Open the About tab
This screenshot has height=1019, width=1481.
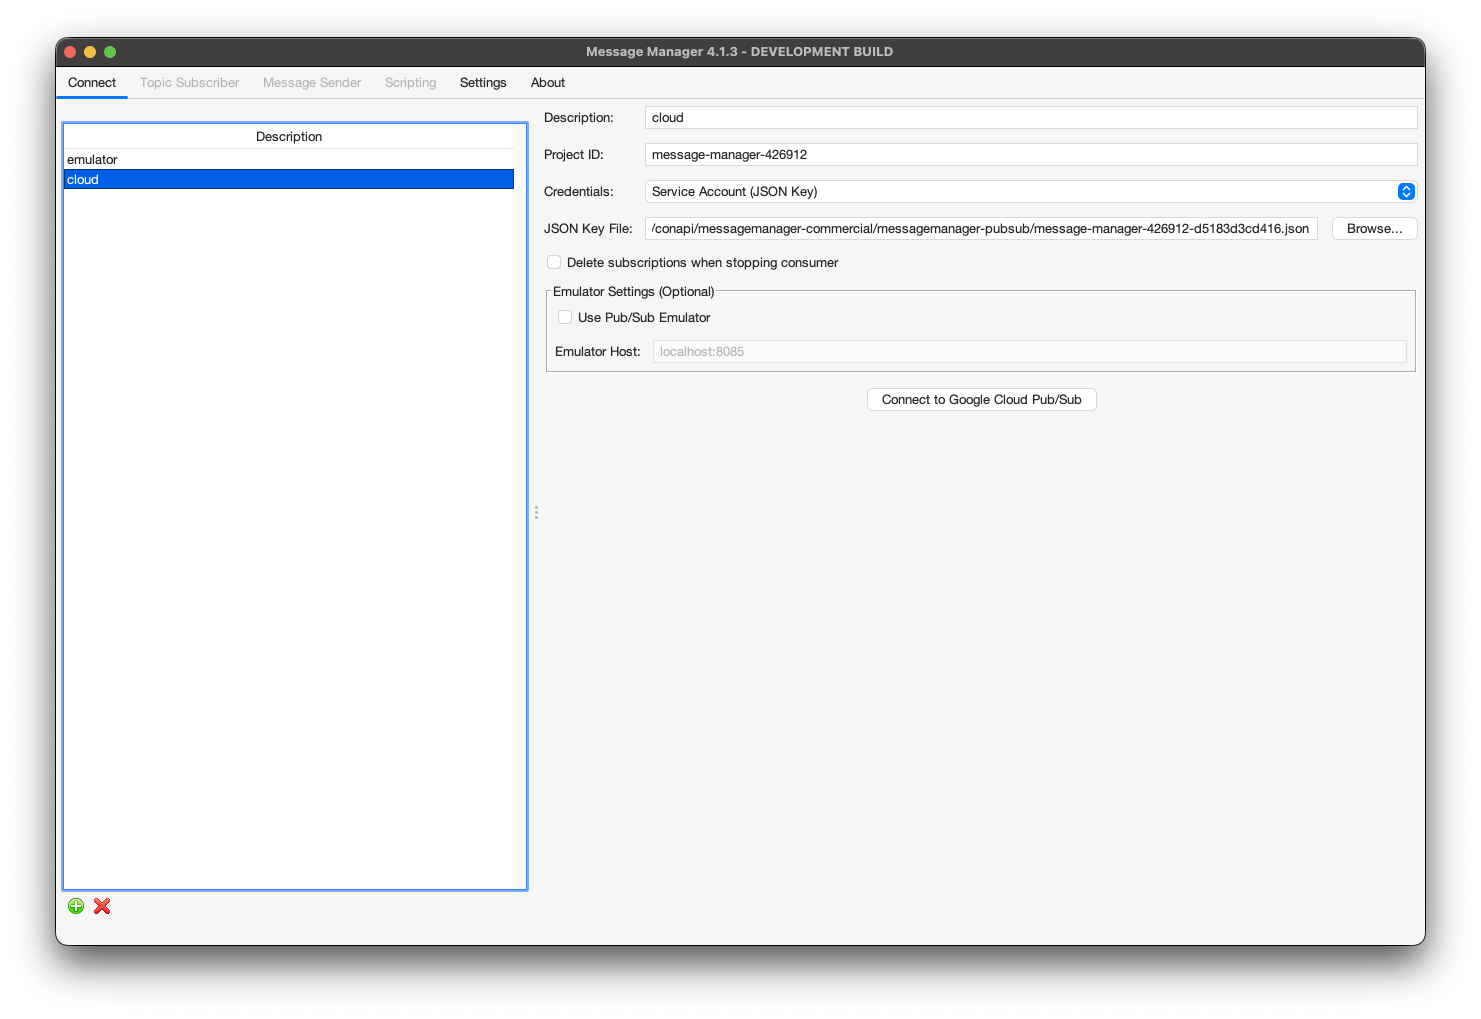pos(547,82)
